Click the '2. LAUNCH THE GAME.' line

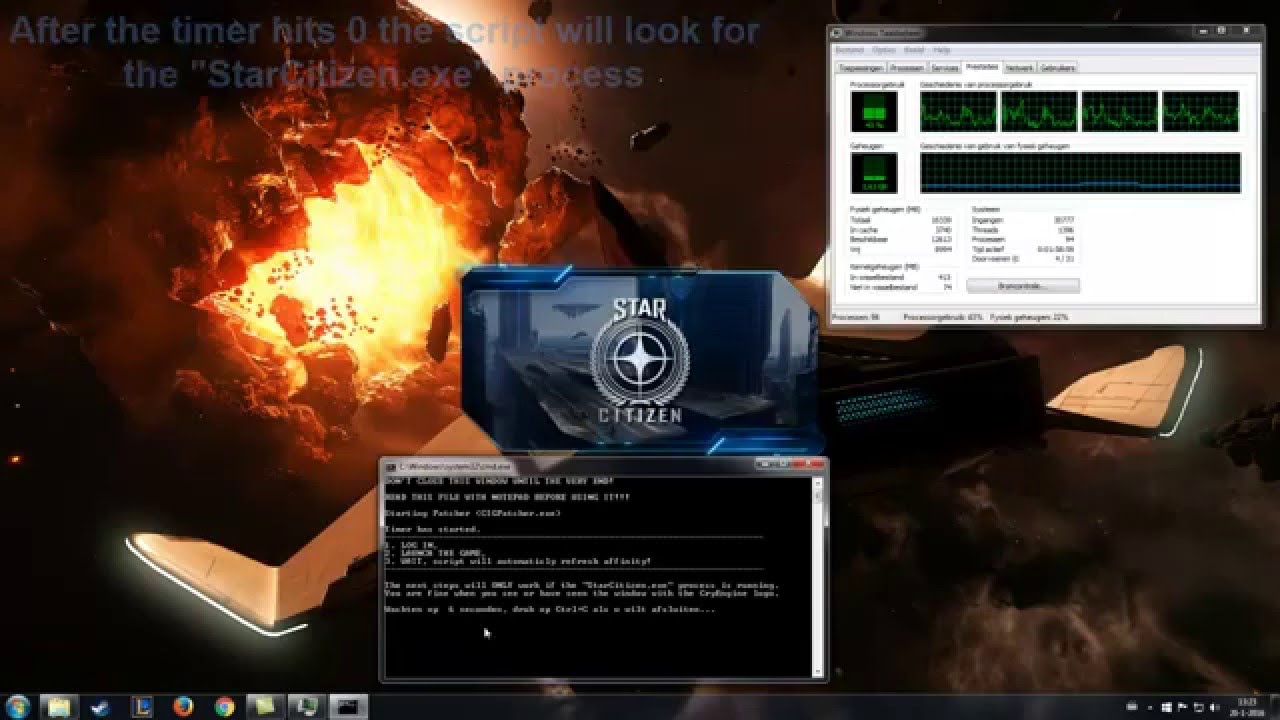pyautogui.click(x=435, y=552)
